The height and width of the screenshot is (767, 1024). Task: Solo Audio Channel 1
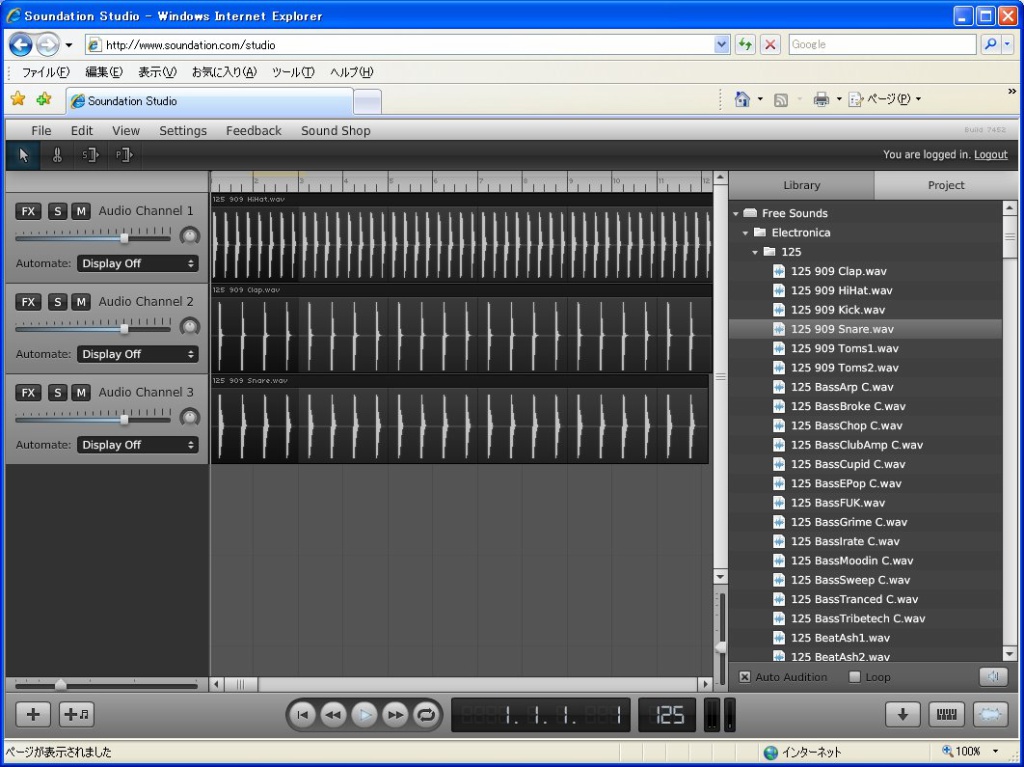pyautogui.click(x=57, y=211)
